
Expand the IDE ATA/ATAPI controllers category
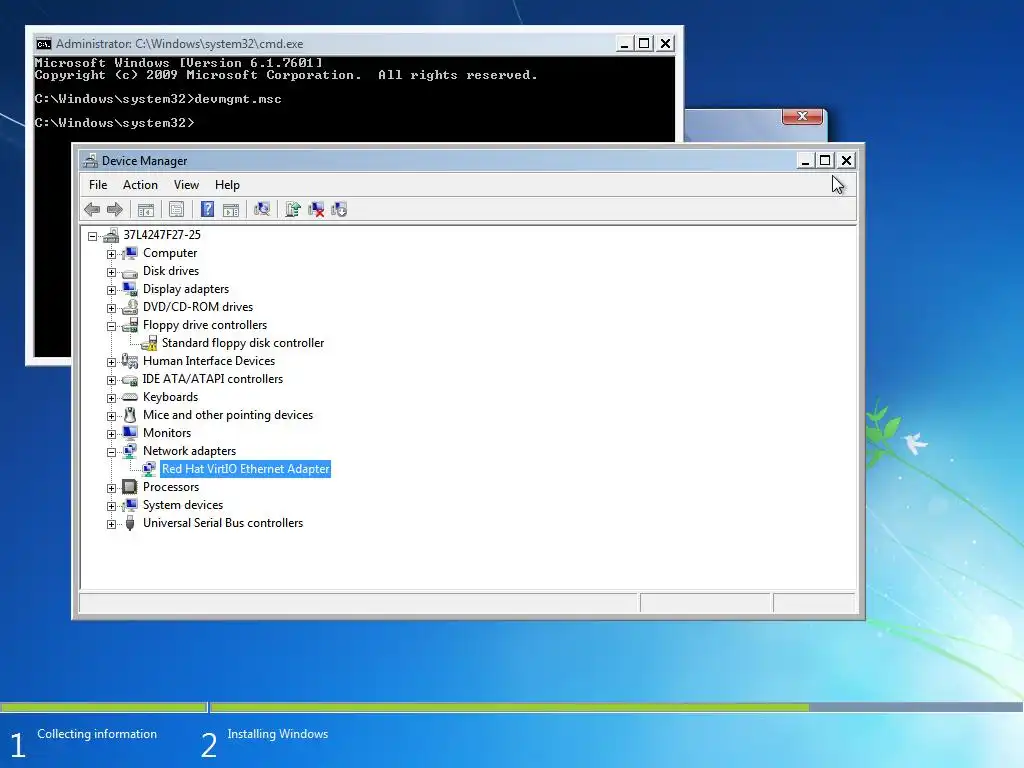tap(112, 380)
